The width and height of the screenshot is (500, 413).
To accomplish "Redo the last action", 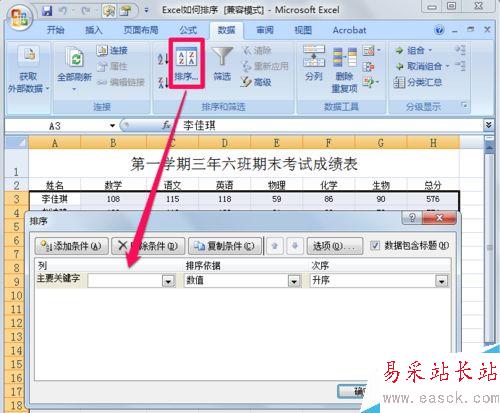I will pos(86,11).
